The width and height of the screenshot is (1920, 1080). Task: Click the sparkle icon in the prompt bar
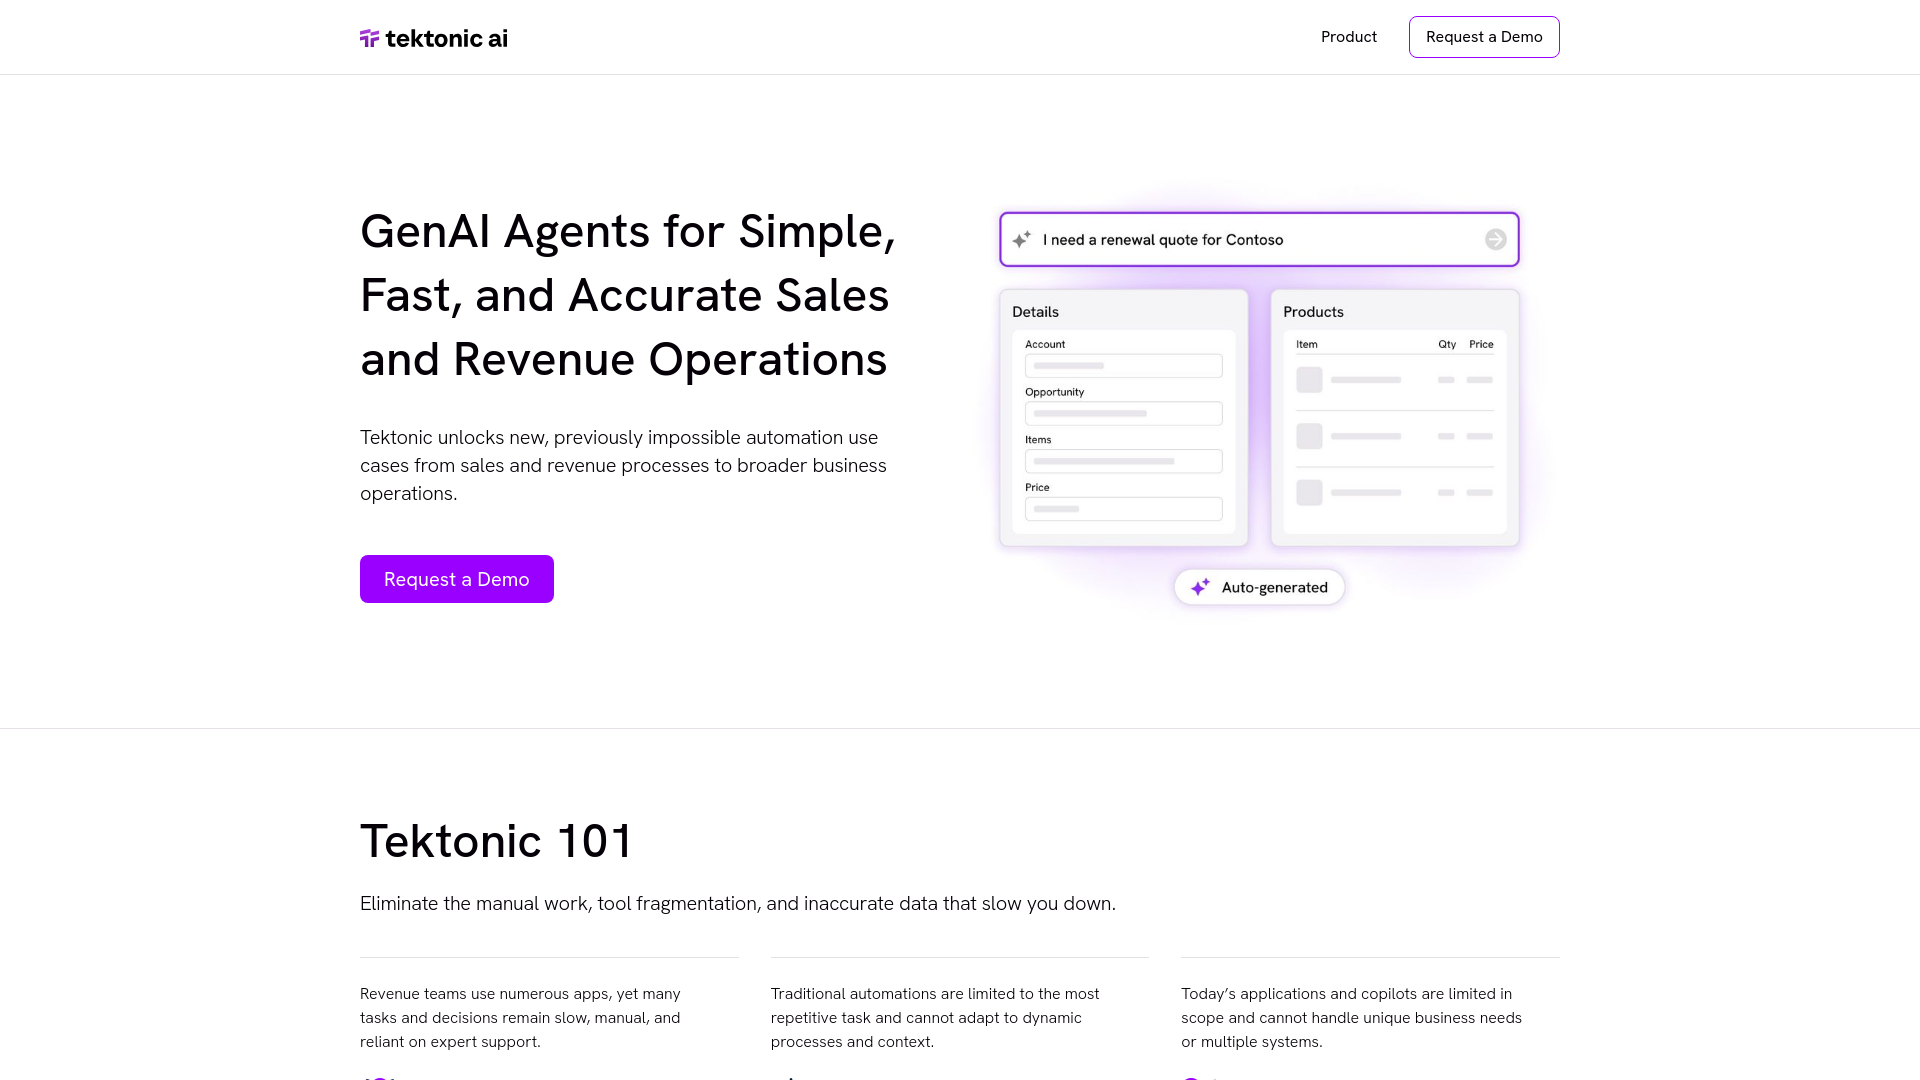click(1022, 239)
